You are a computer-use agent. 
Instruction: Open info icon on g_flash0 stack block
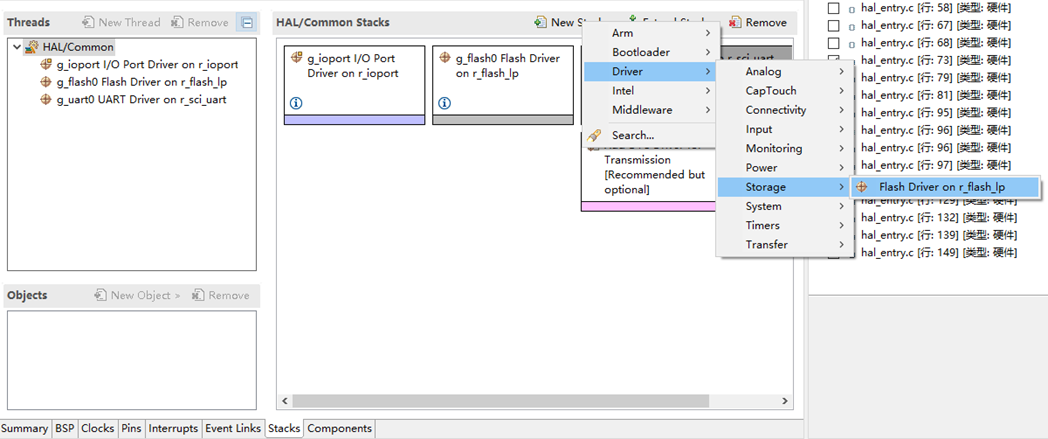tap(445, 103)
